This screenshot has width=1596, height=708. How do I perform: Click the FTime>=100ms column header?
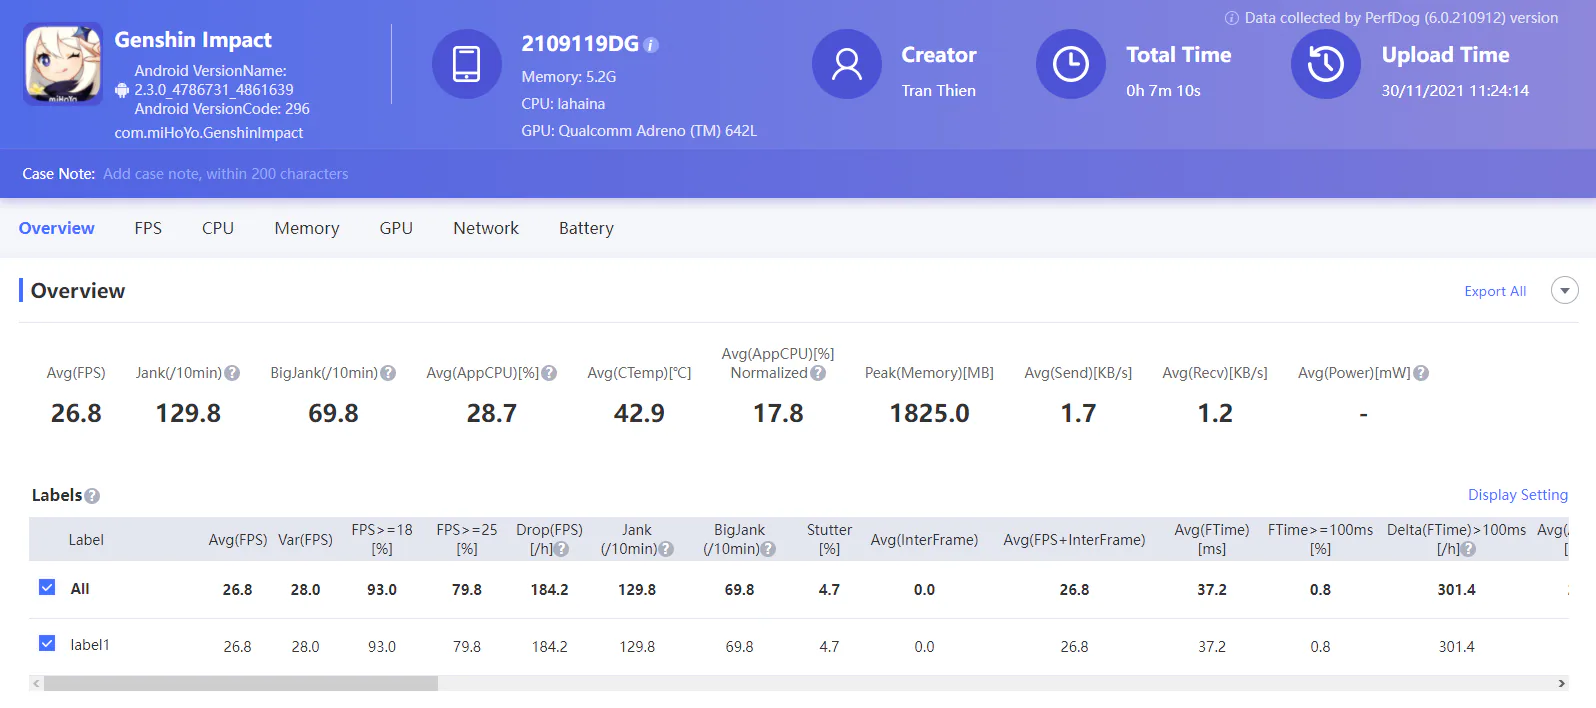[x=1320, y=539]
